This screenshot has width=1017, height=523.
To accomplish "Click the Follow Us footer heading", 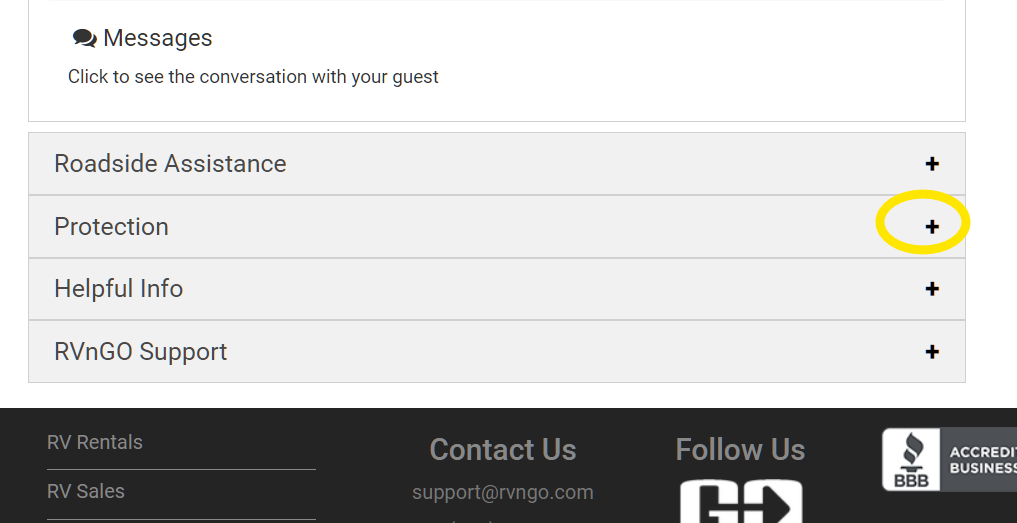I will (740, 450).
